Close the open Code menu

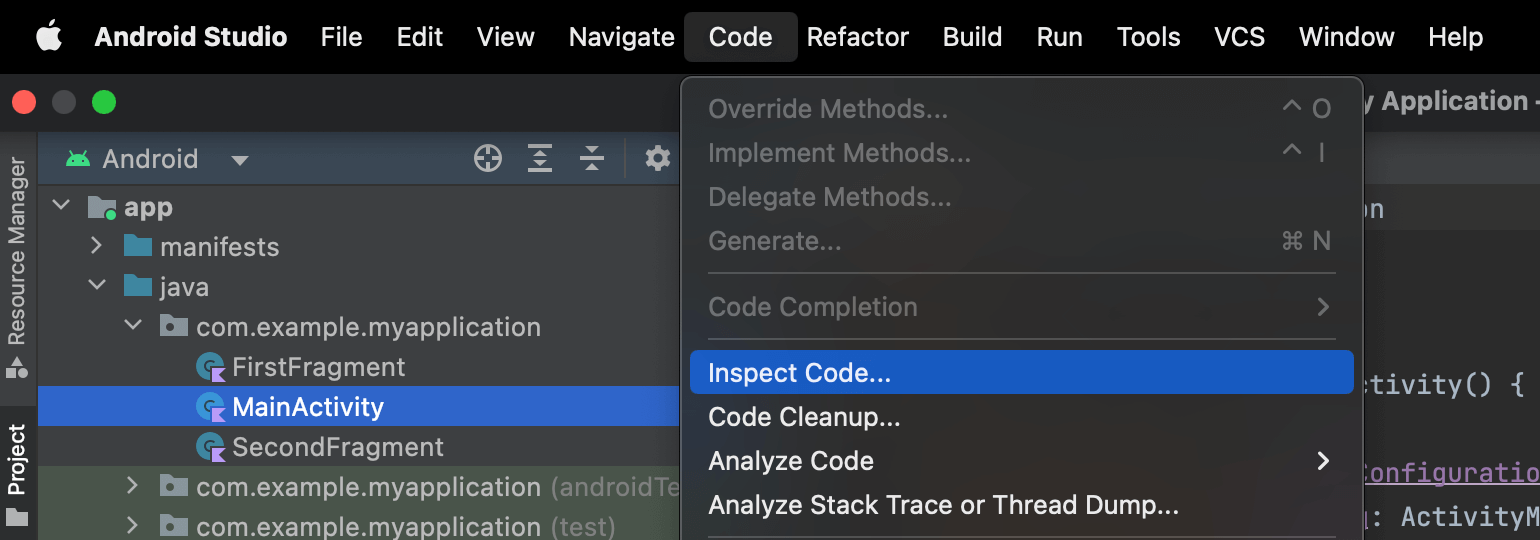point(741,37)
